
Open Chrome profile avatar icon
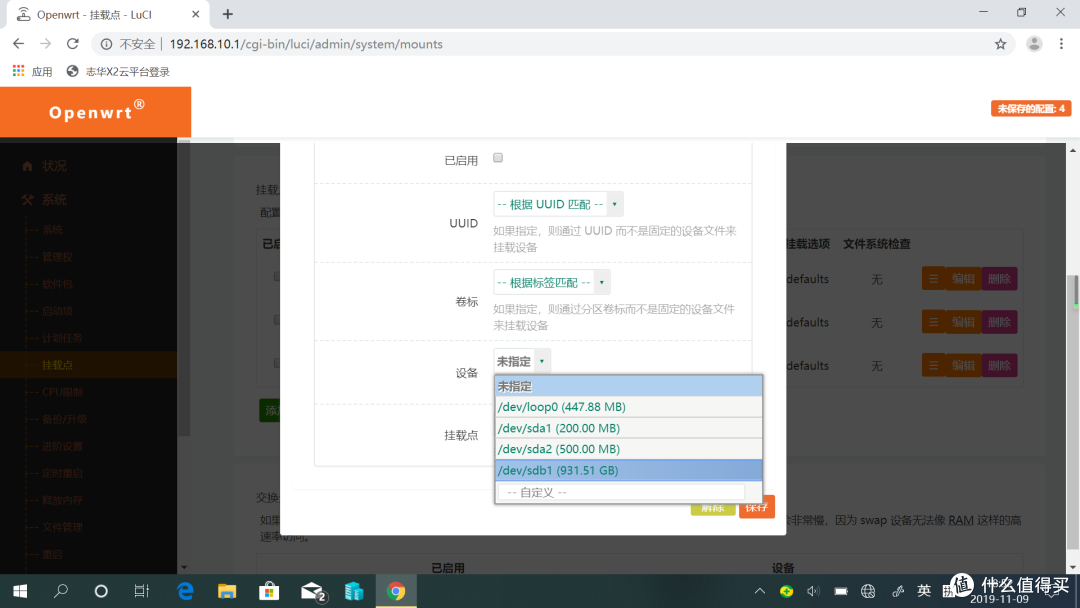pyautogui.click(x=1034, y=44)
